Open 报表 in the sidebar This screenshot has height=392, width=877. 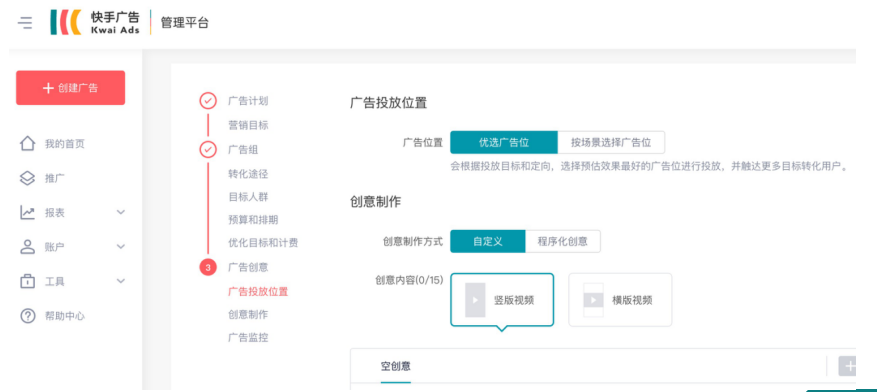[55, 212]
